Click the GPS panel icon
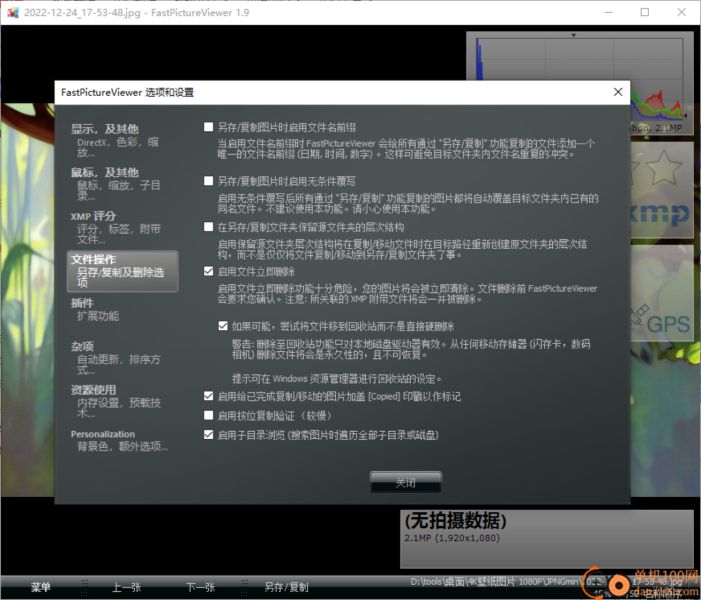Image resolution: width=701 pixels, height=600 pixels. pos(662,293)
